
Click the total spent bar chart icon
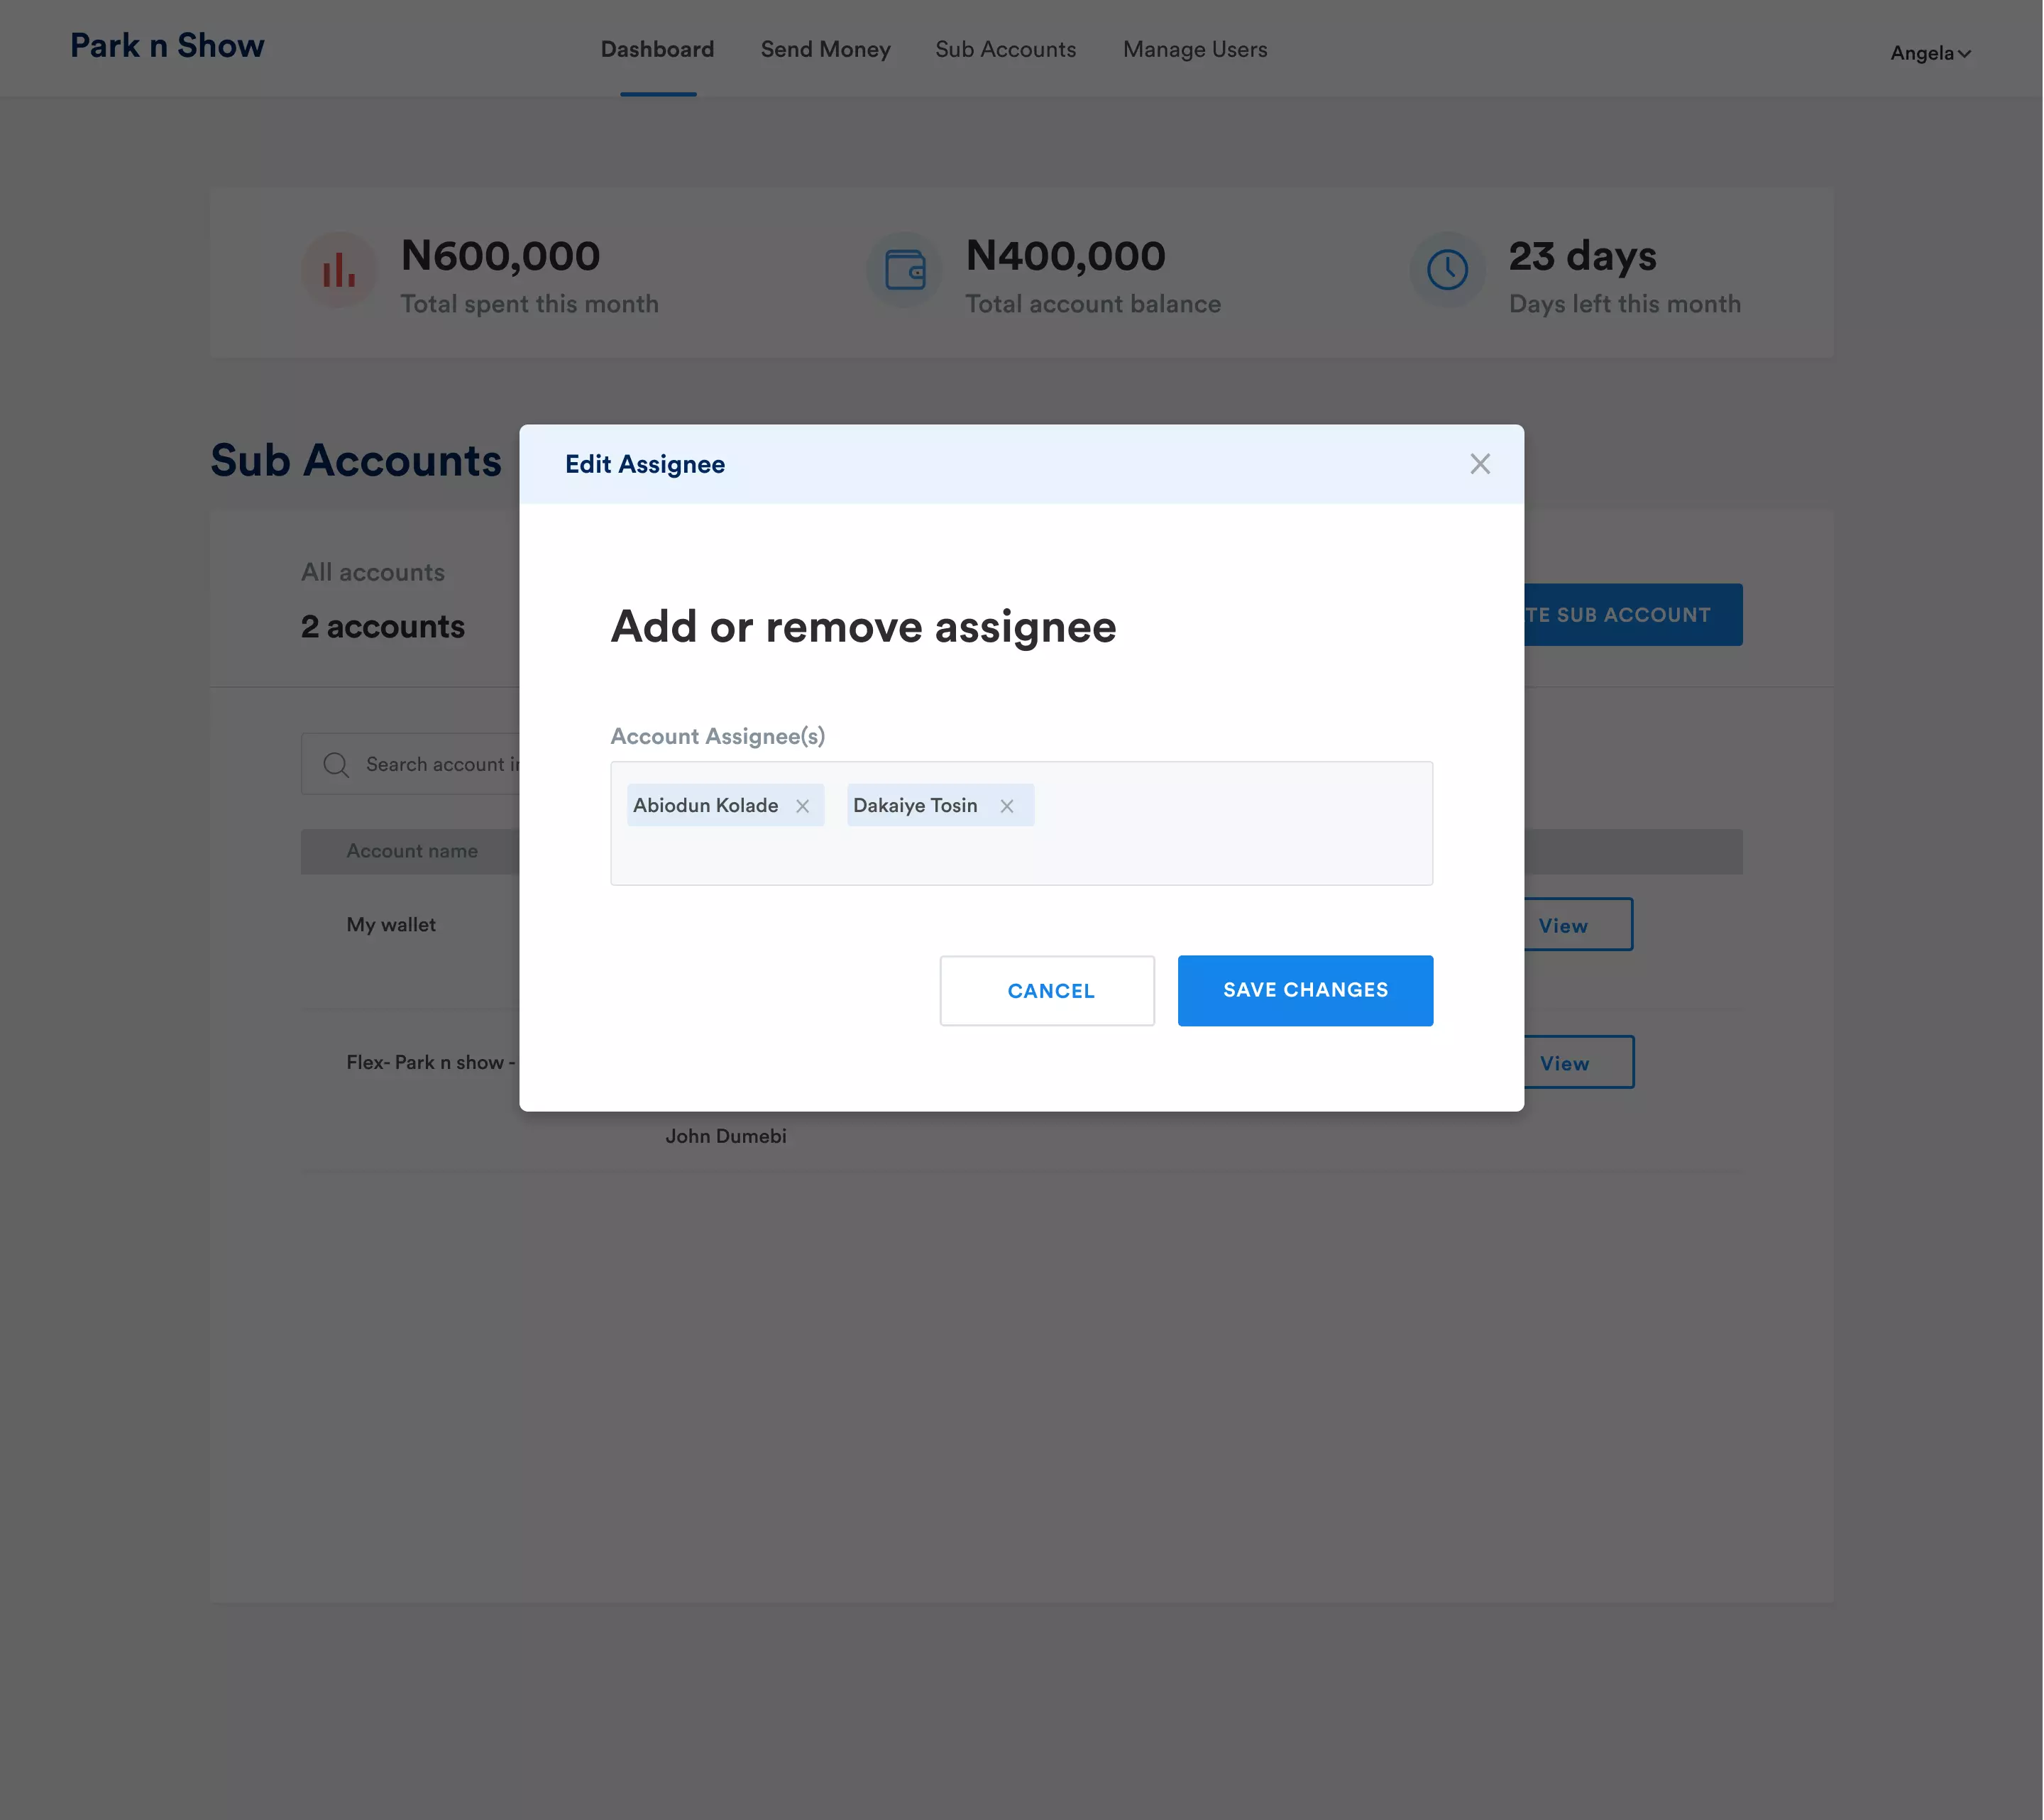339,270
